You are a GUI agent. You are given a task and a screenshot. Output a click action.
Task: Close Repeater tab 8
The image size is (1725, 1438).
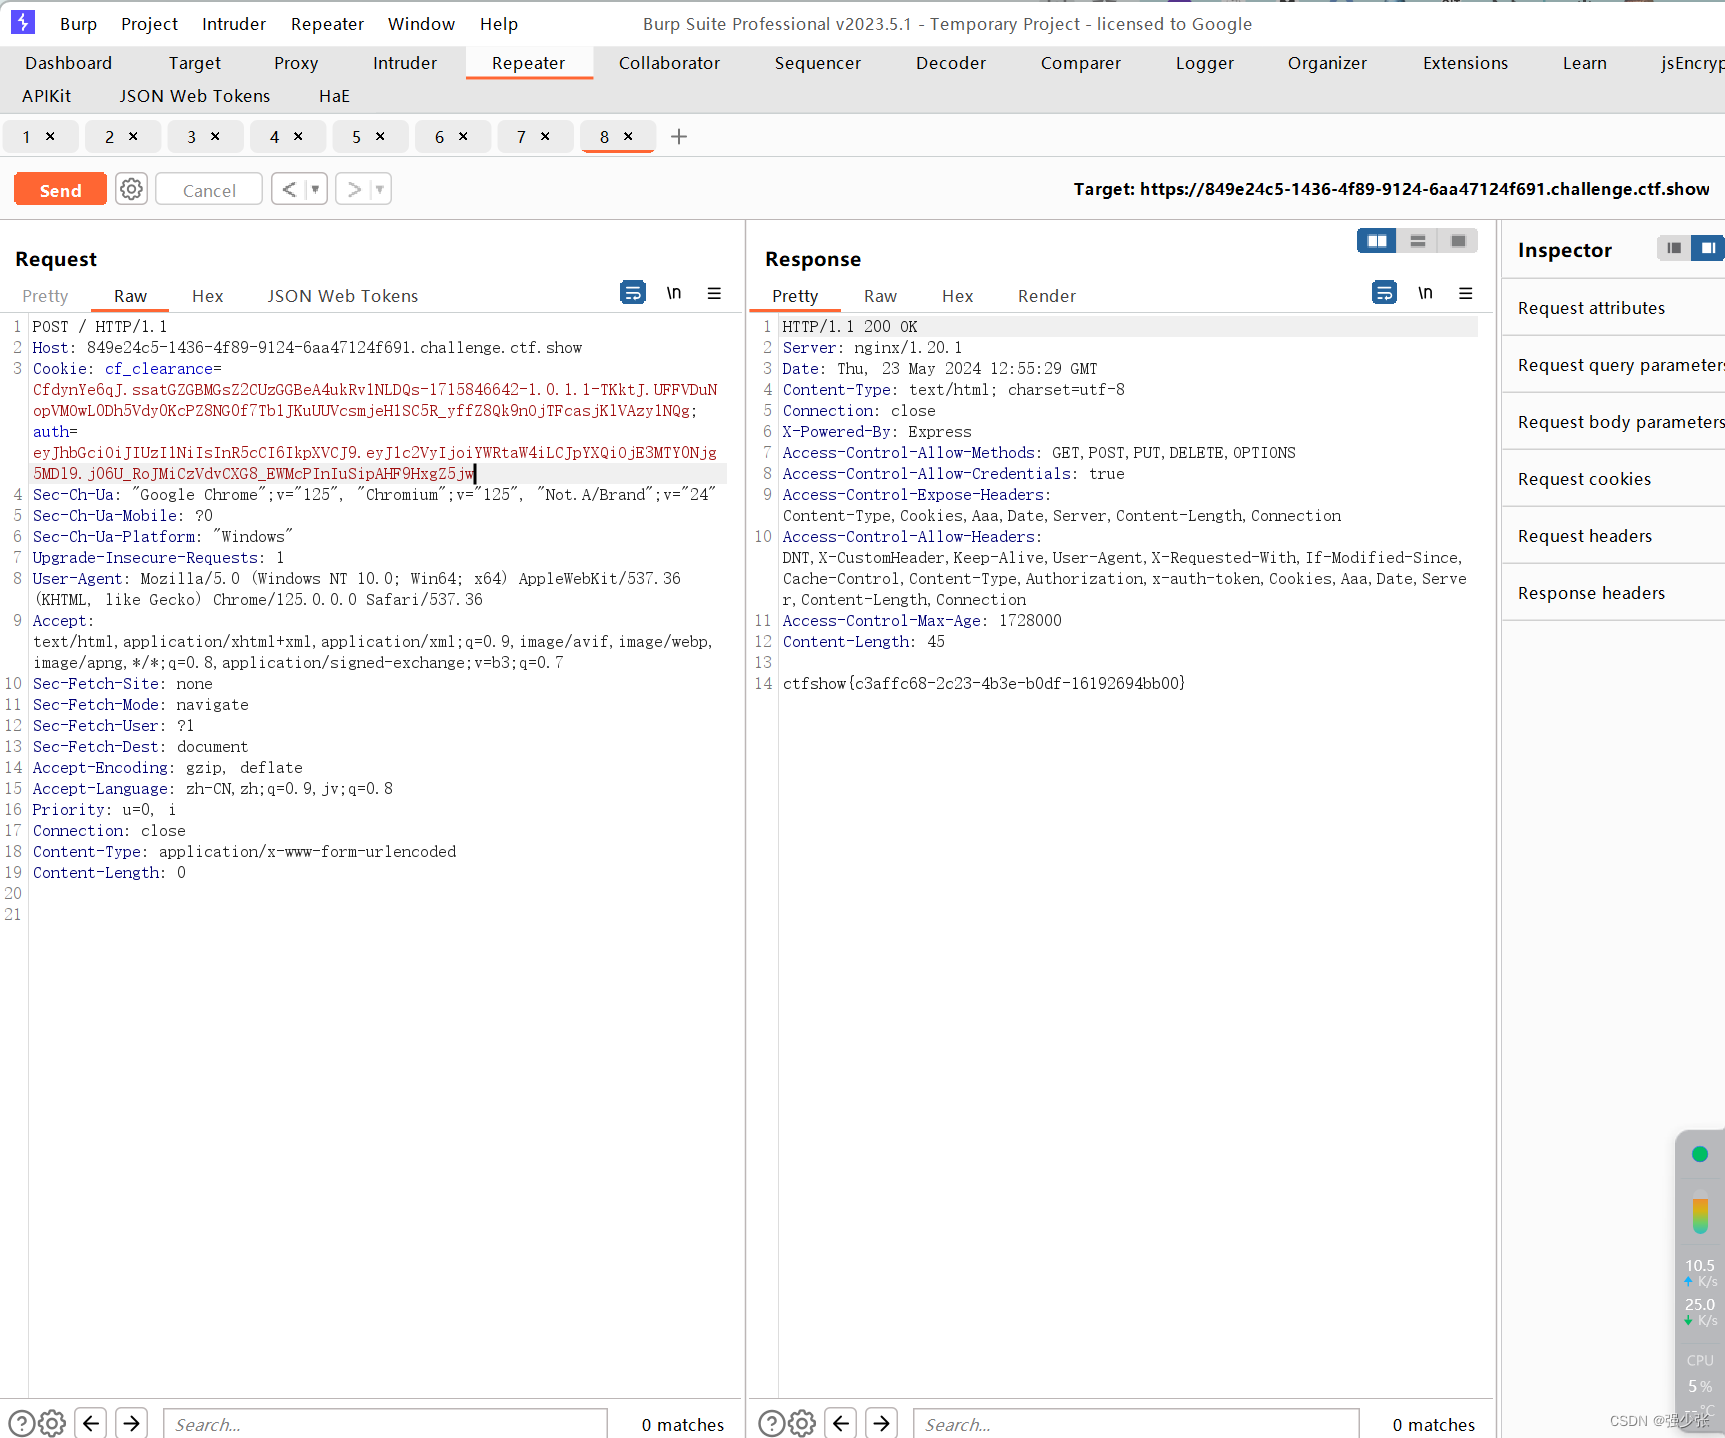[628, 136]
